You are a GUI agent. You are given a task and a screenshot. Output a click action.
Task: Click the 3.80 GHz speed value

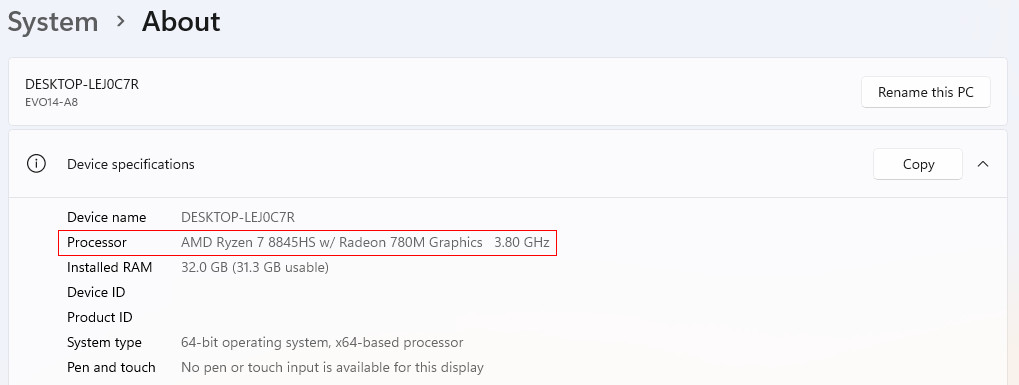point(522,243)
